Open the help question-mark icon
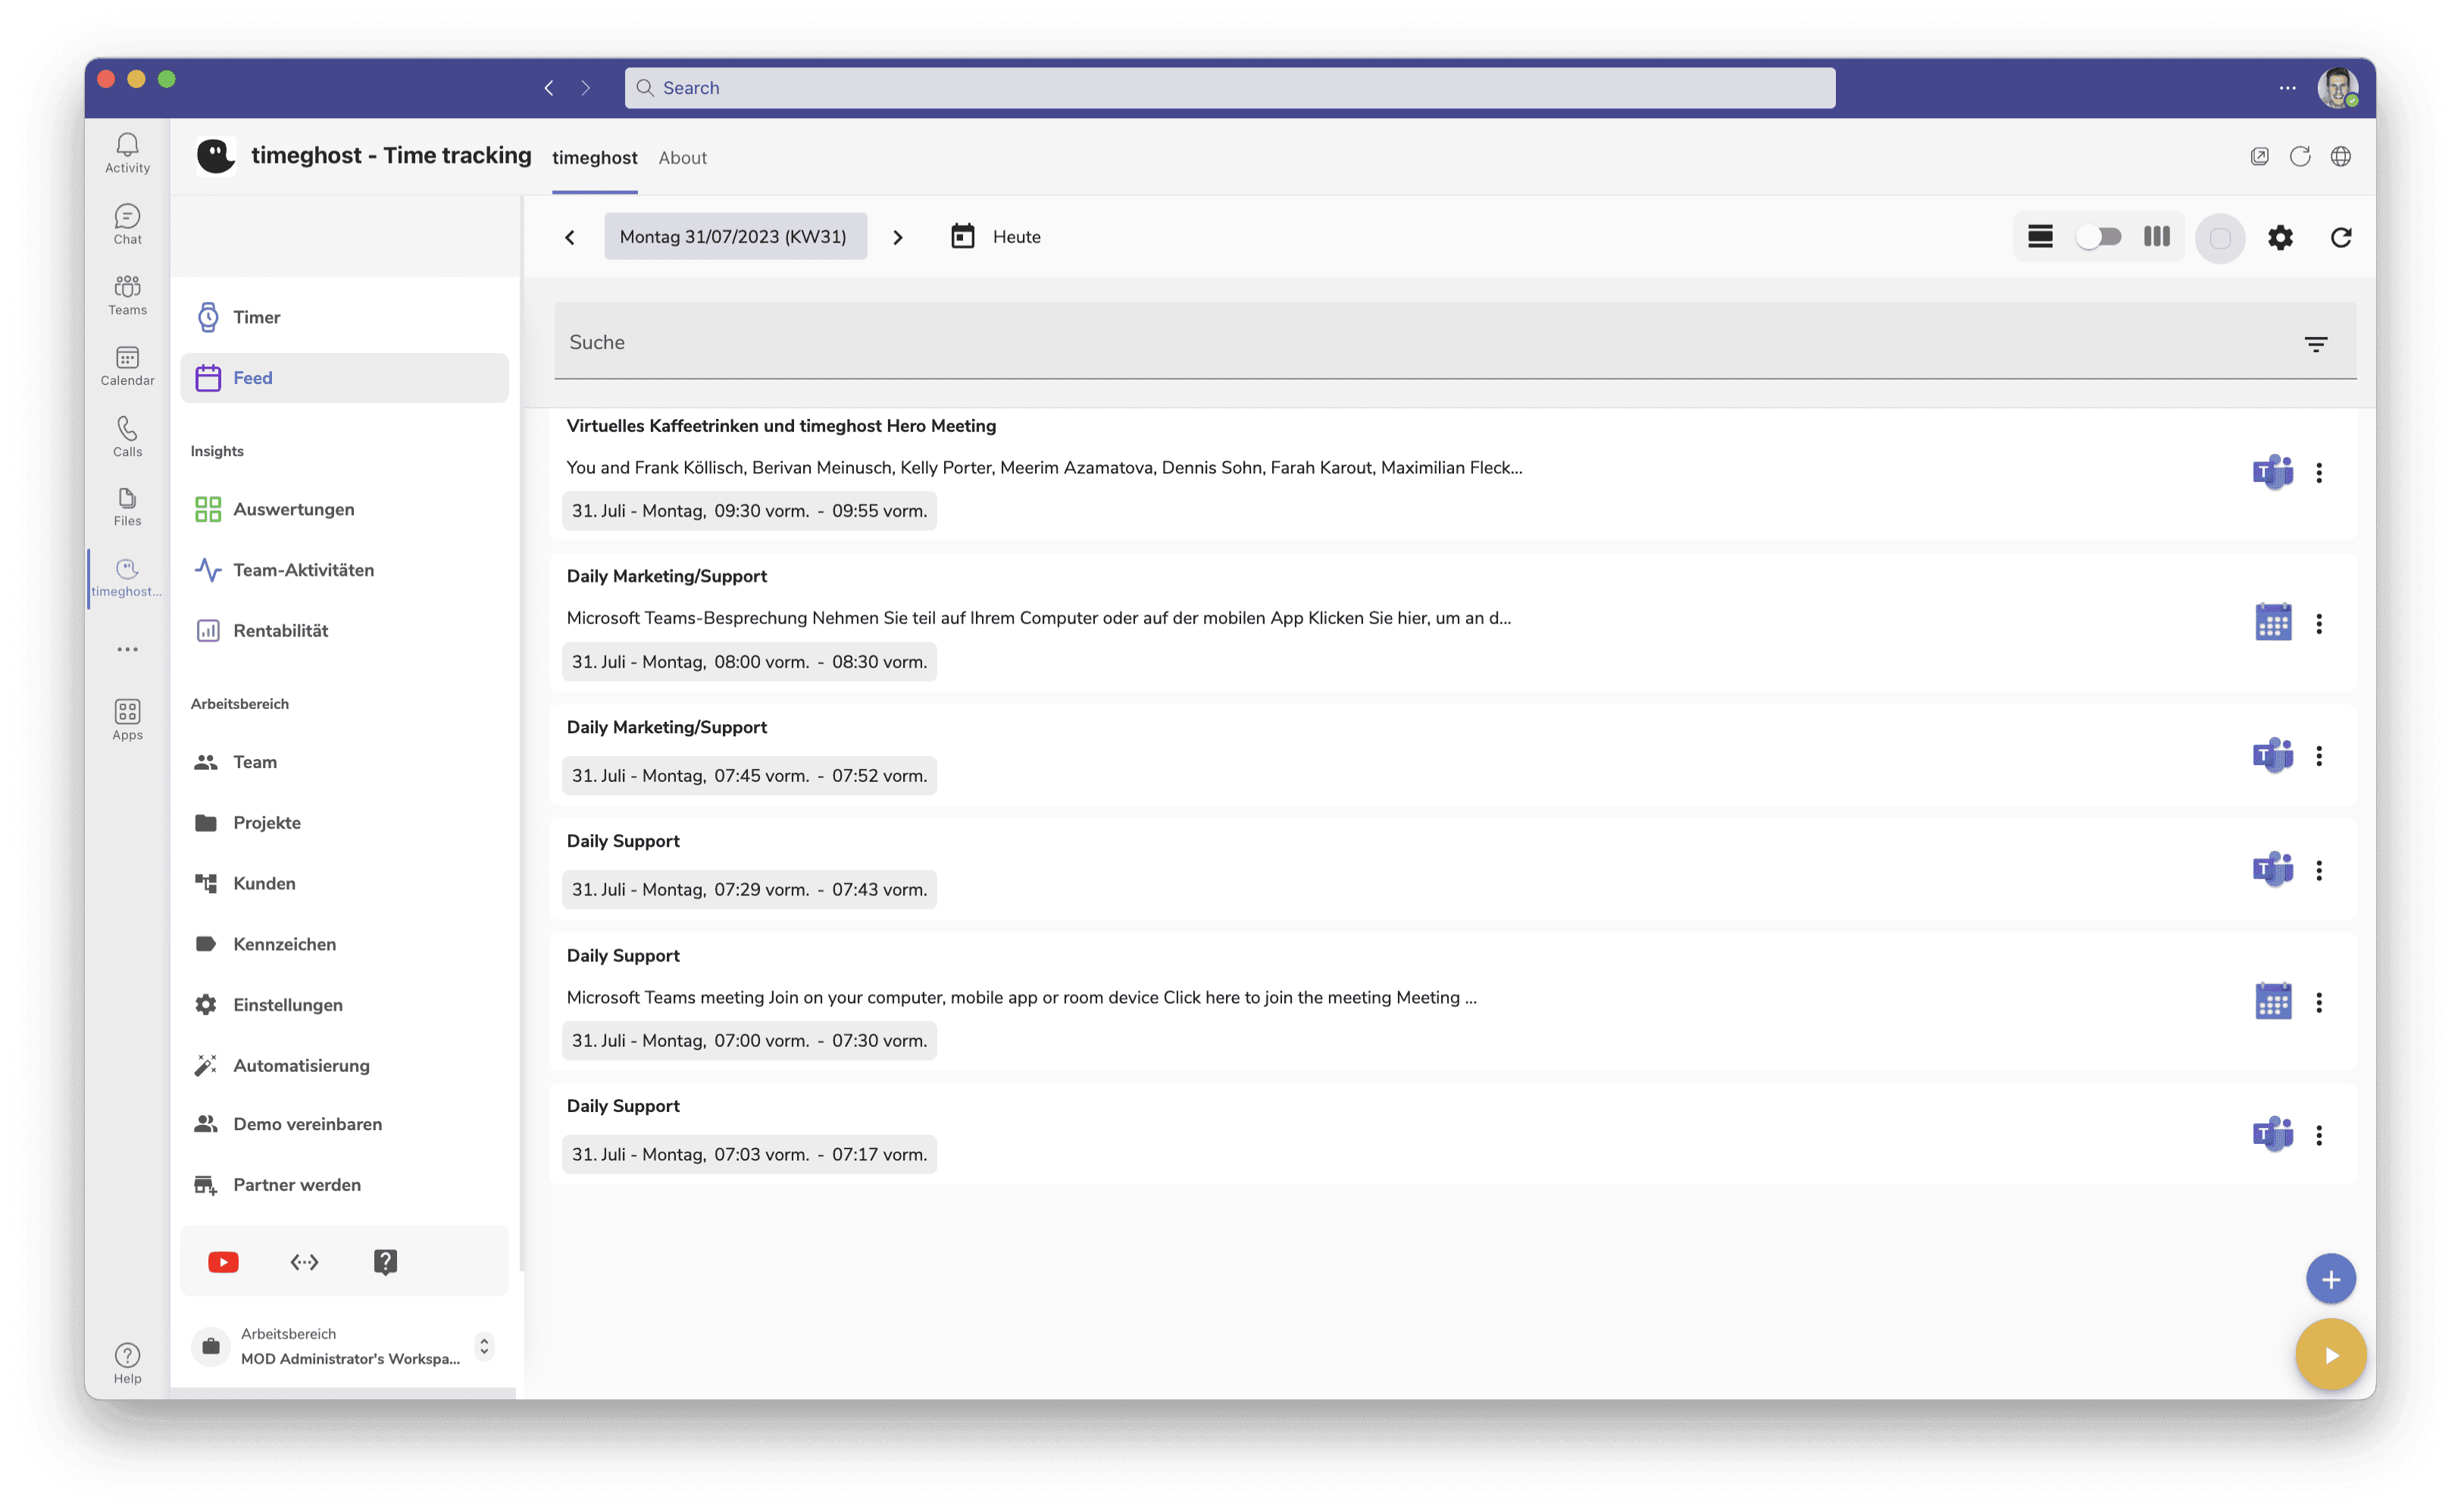 pos(386,1262)
